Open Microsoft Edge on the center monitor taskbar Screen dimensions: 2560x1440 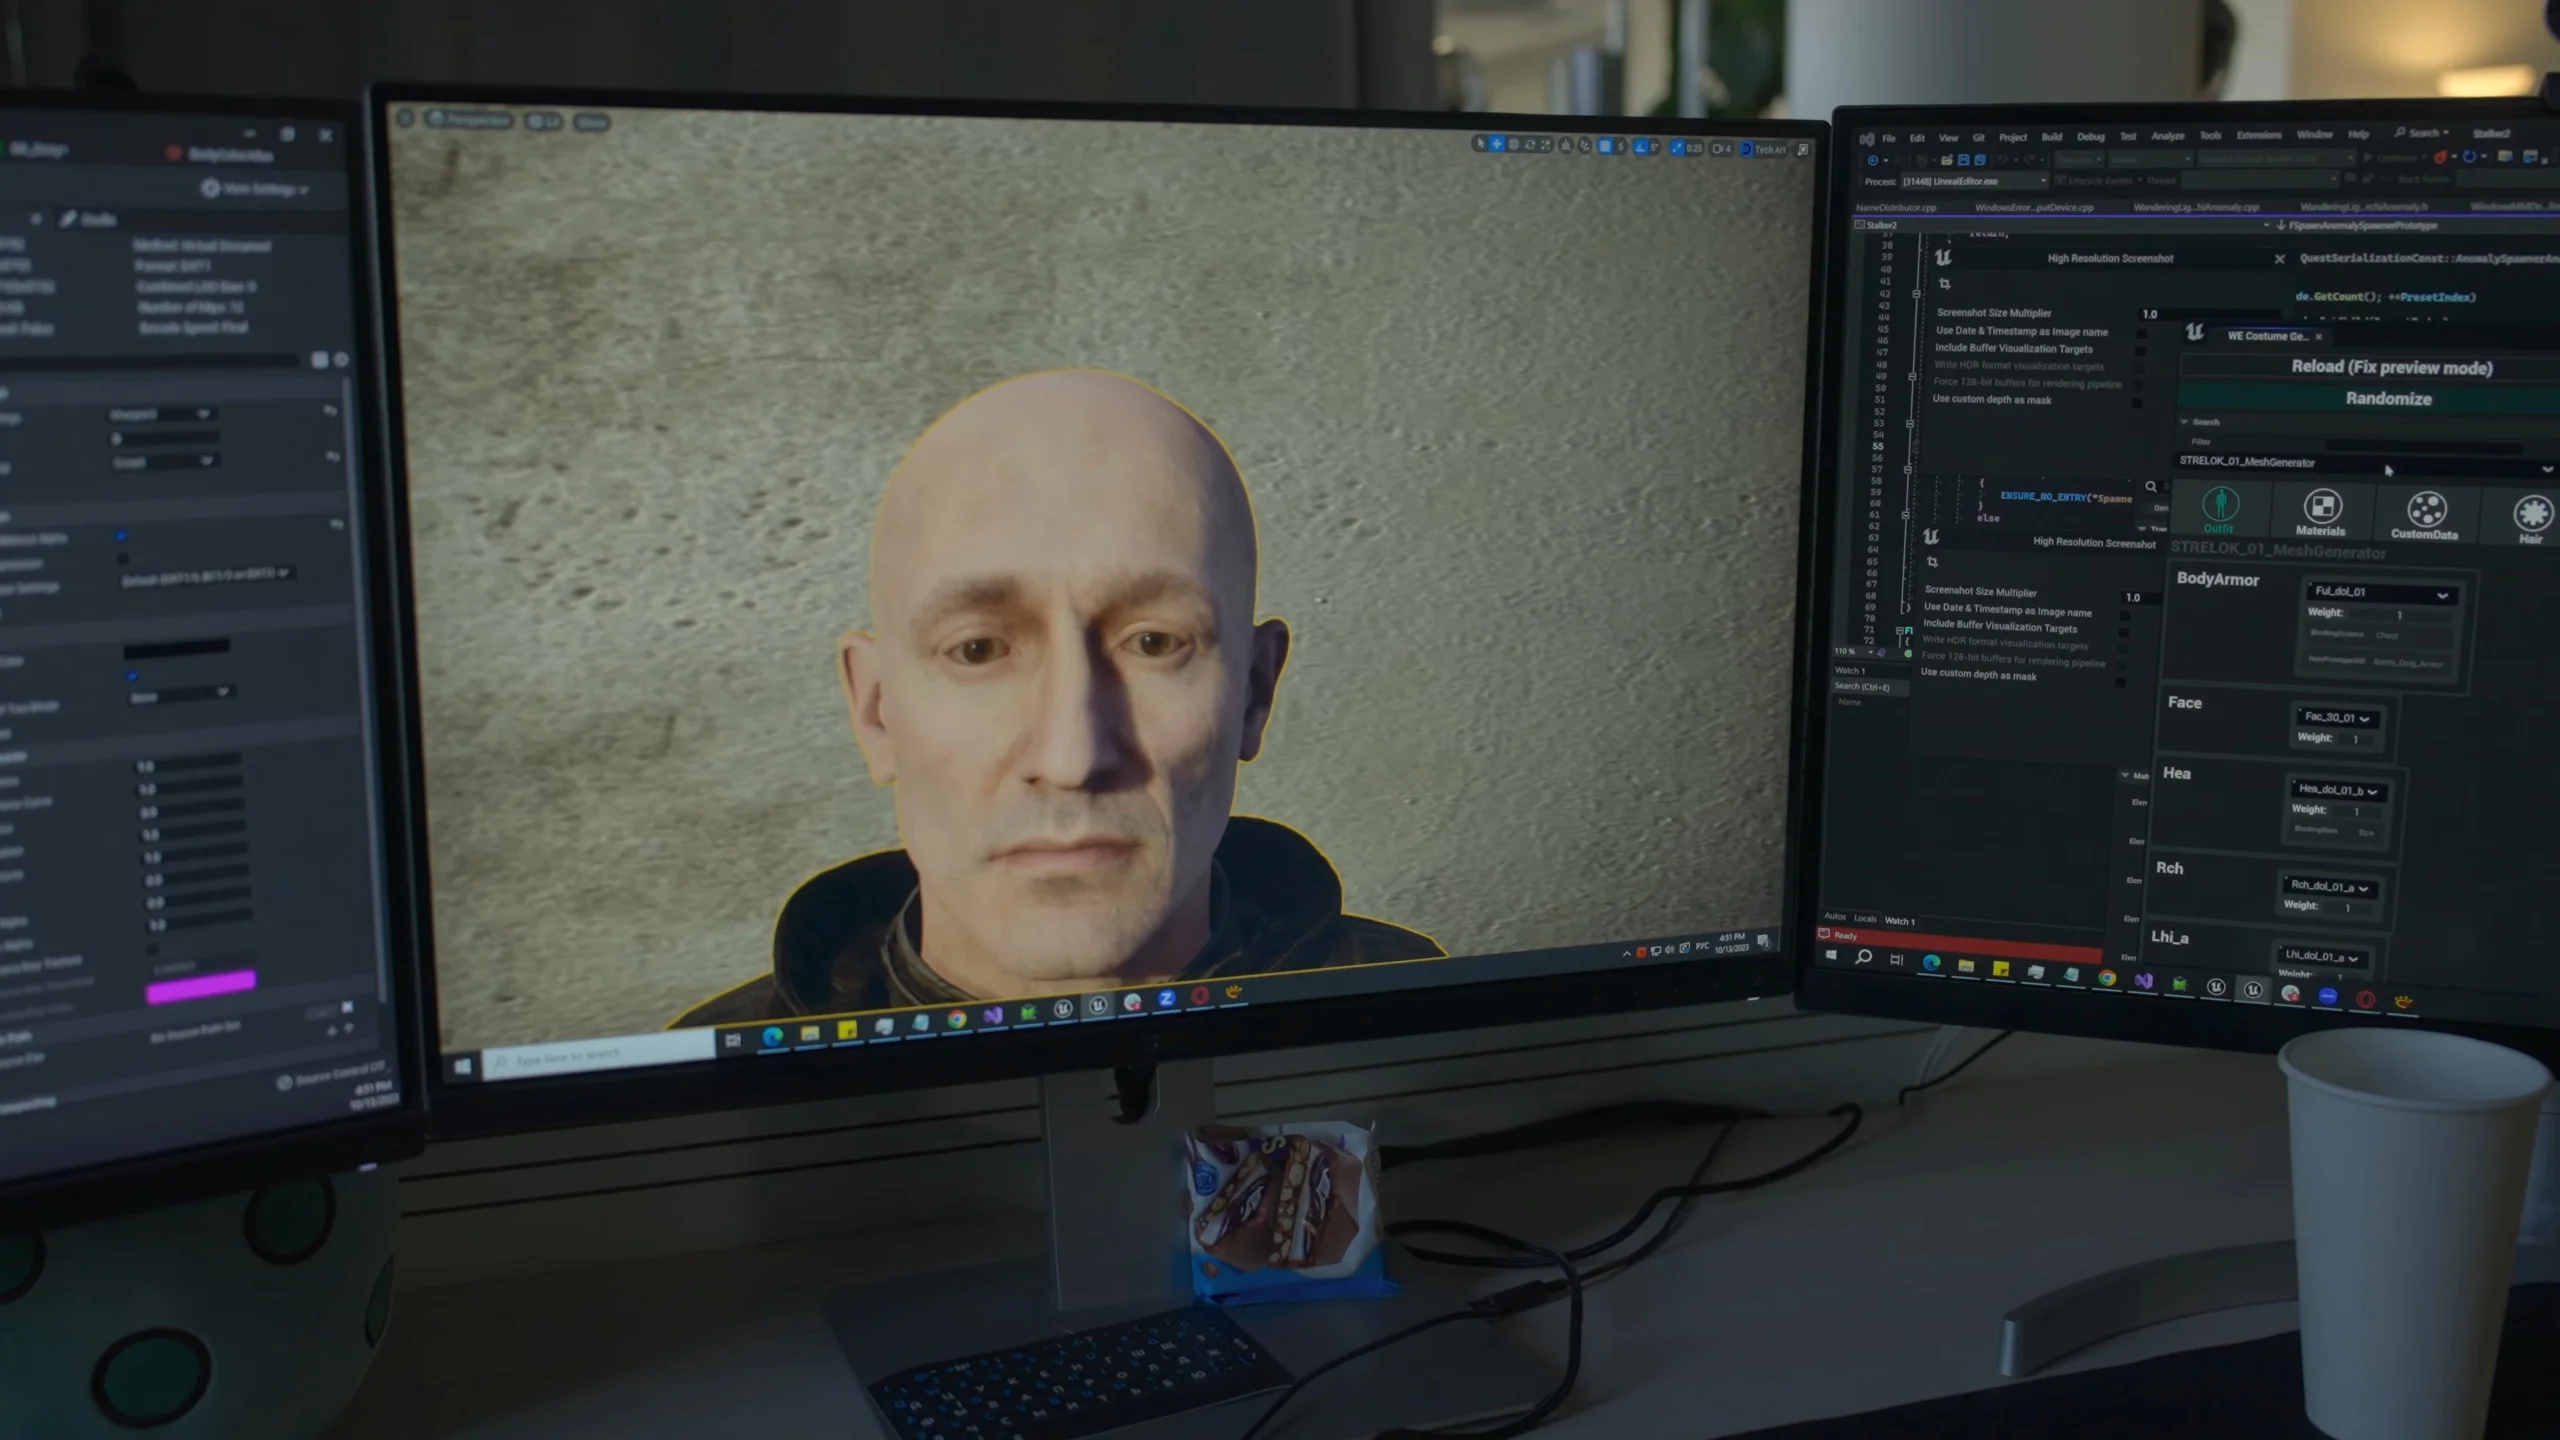tap(772, 1037)
